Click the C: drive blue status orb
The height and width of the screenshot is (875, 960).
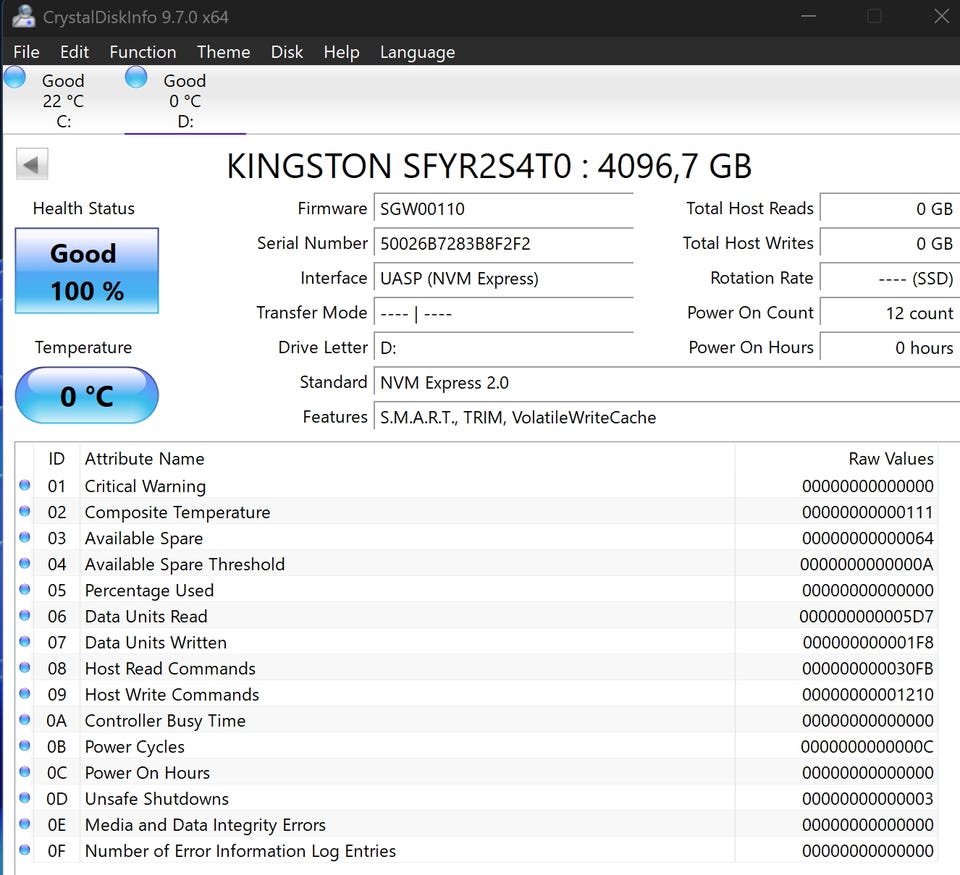[x=15, y=78]
